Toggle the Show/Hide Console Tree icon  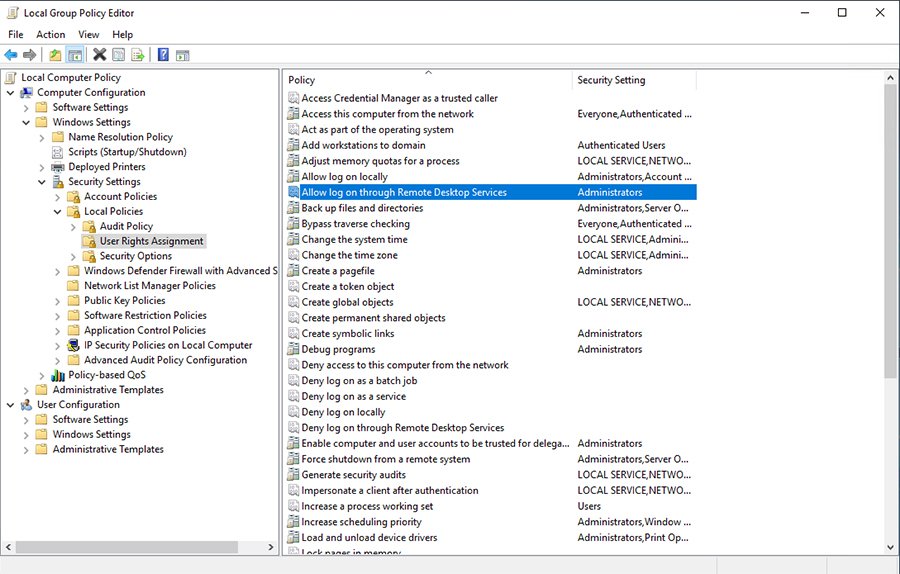tap(74, 55)
